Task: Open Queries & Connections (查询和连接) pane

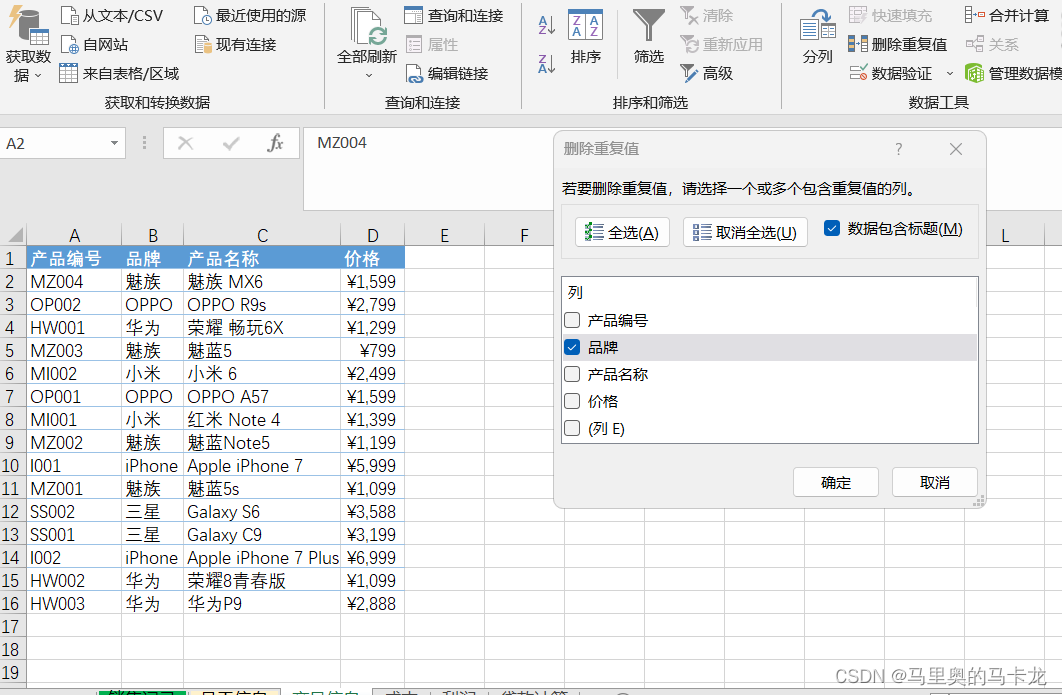Action: click(x=454, y=16)
